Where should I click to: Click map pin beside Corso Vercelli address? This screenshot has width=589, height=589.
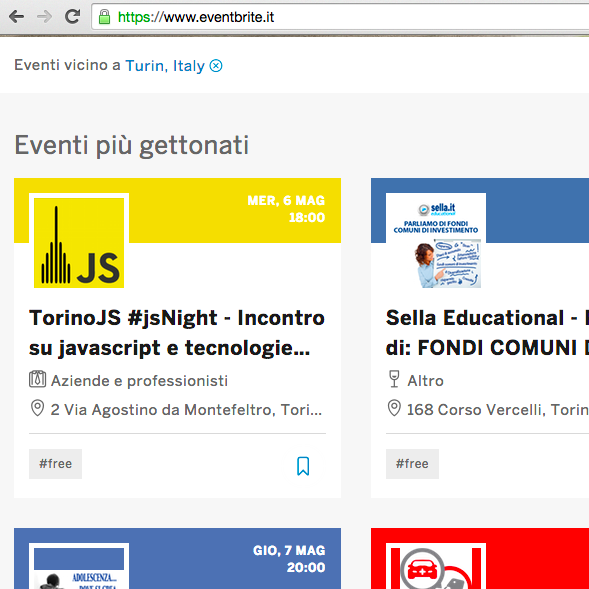tap(394, 408)
